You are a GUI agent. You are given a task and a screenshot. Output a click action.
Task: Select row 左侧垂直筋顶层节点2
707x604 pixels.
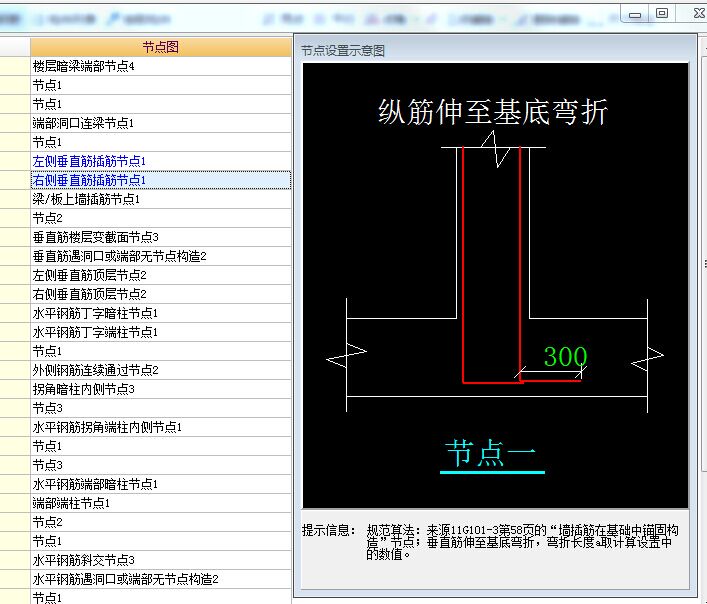pyautogui.click(x=161, y=275)
